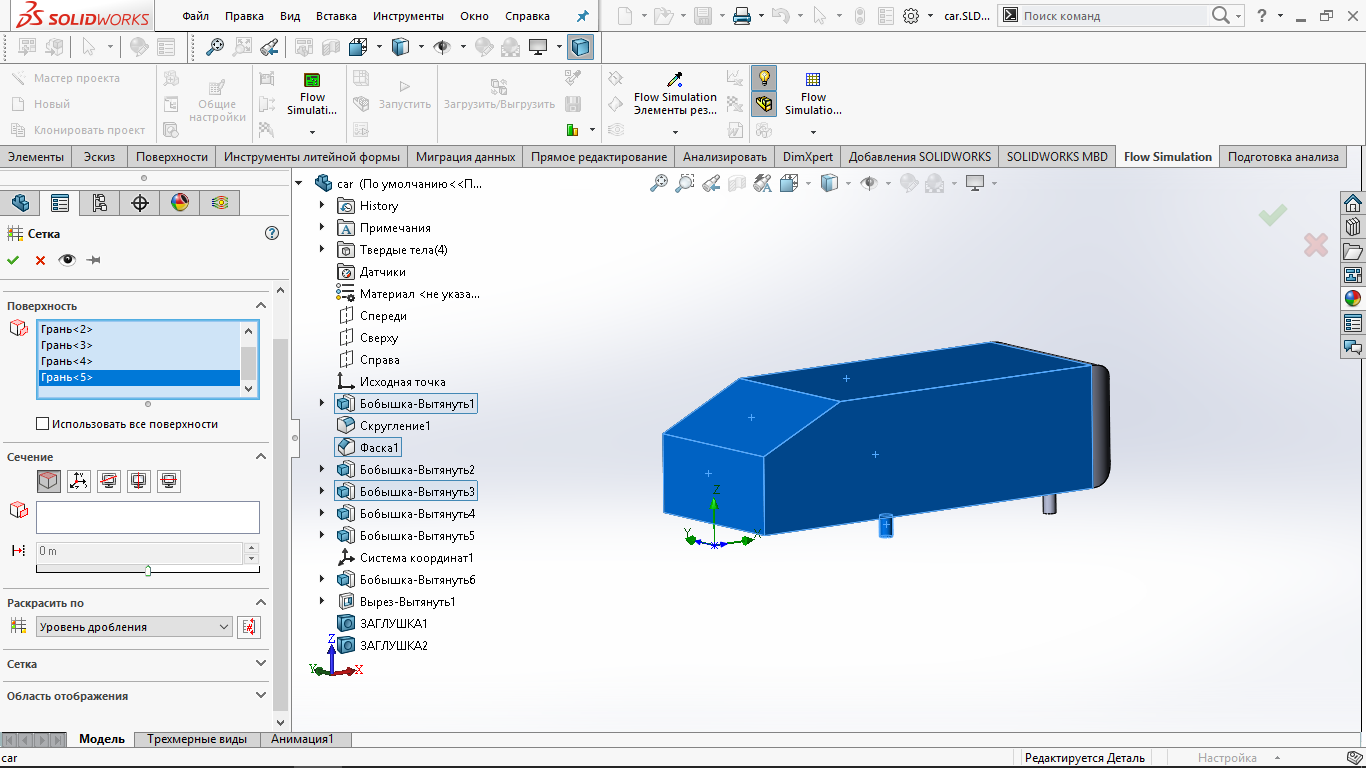Discard changes via viewport red X

point(1316,244)
